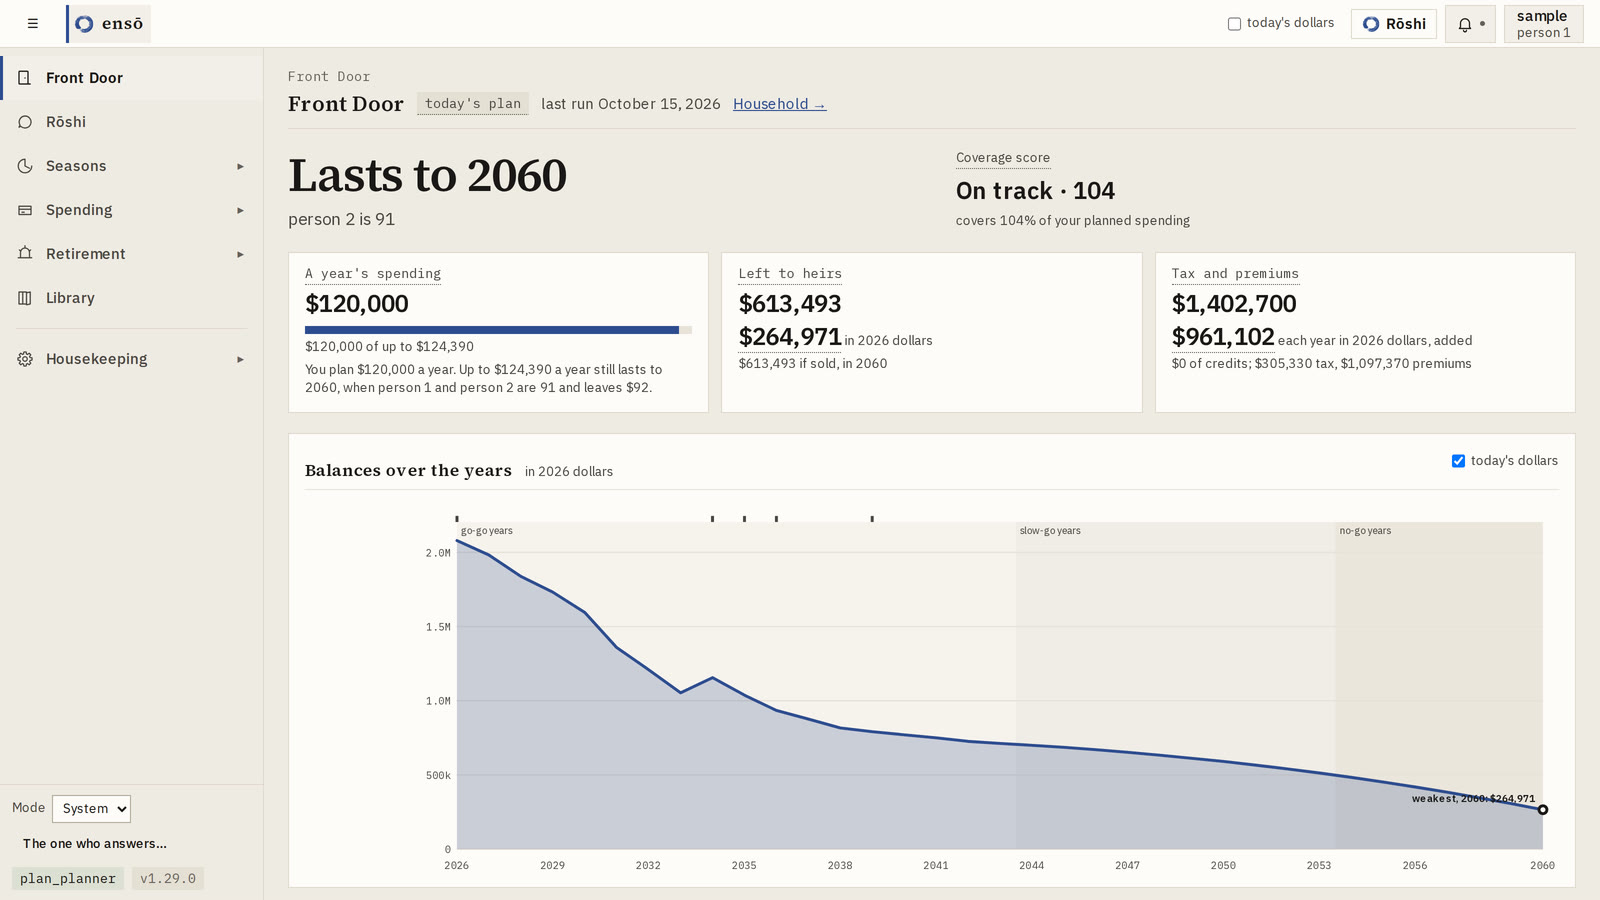Viewport: 1600px width, 900px height.
Task: Click the Housekeeping gear icon
Action: click(25, 358)
